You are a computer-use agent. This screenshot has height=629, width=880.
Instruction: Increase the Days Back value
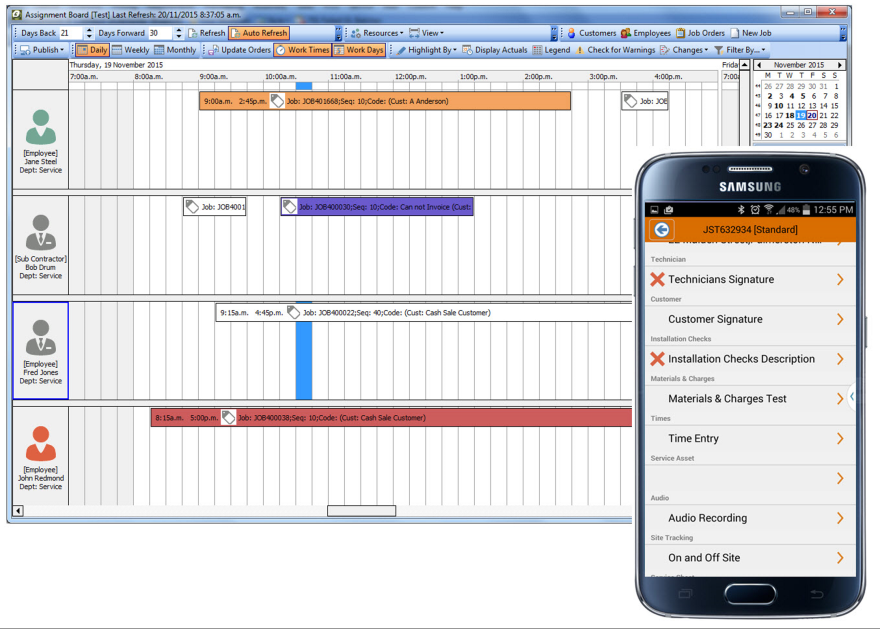click(89, 30)
